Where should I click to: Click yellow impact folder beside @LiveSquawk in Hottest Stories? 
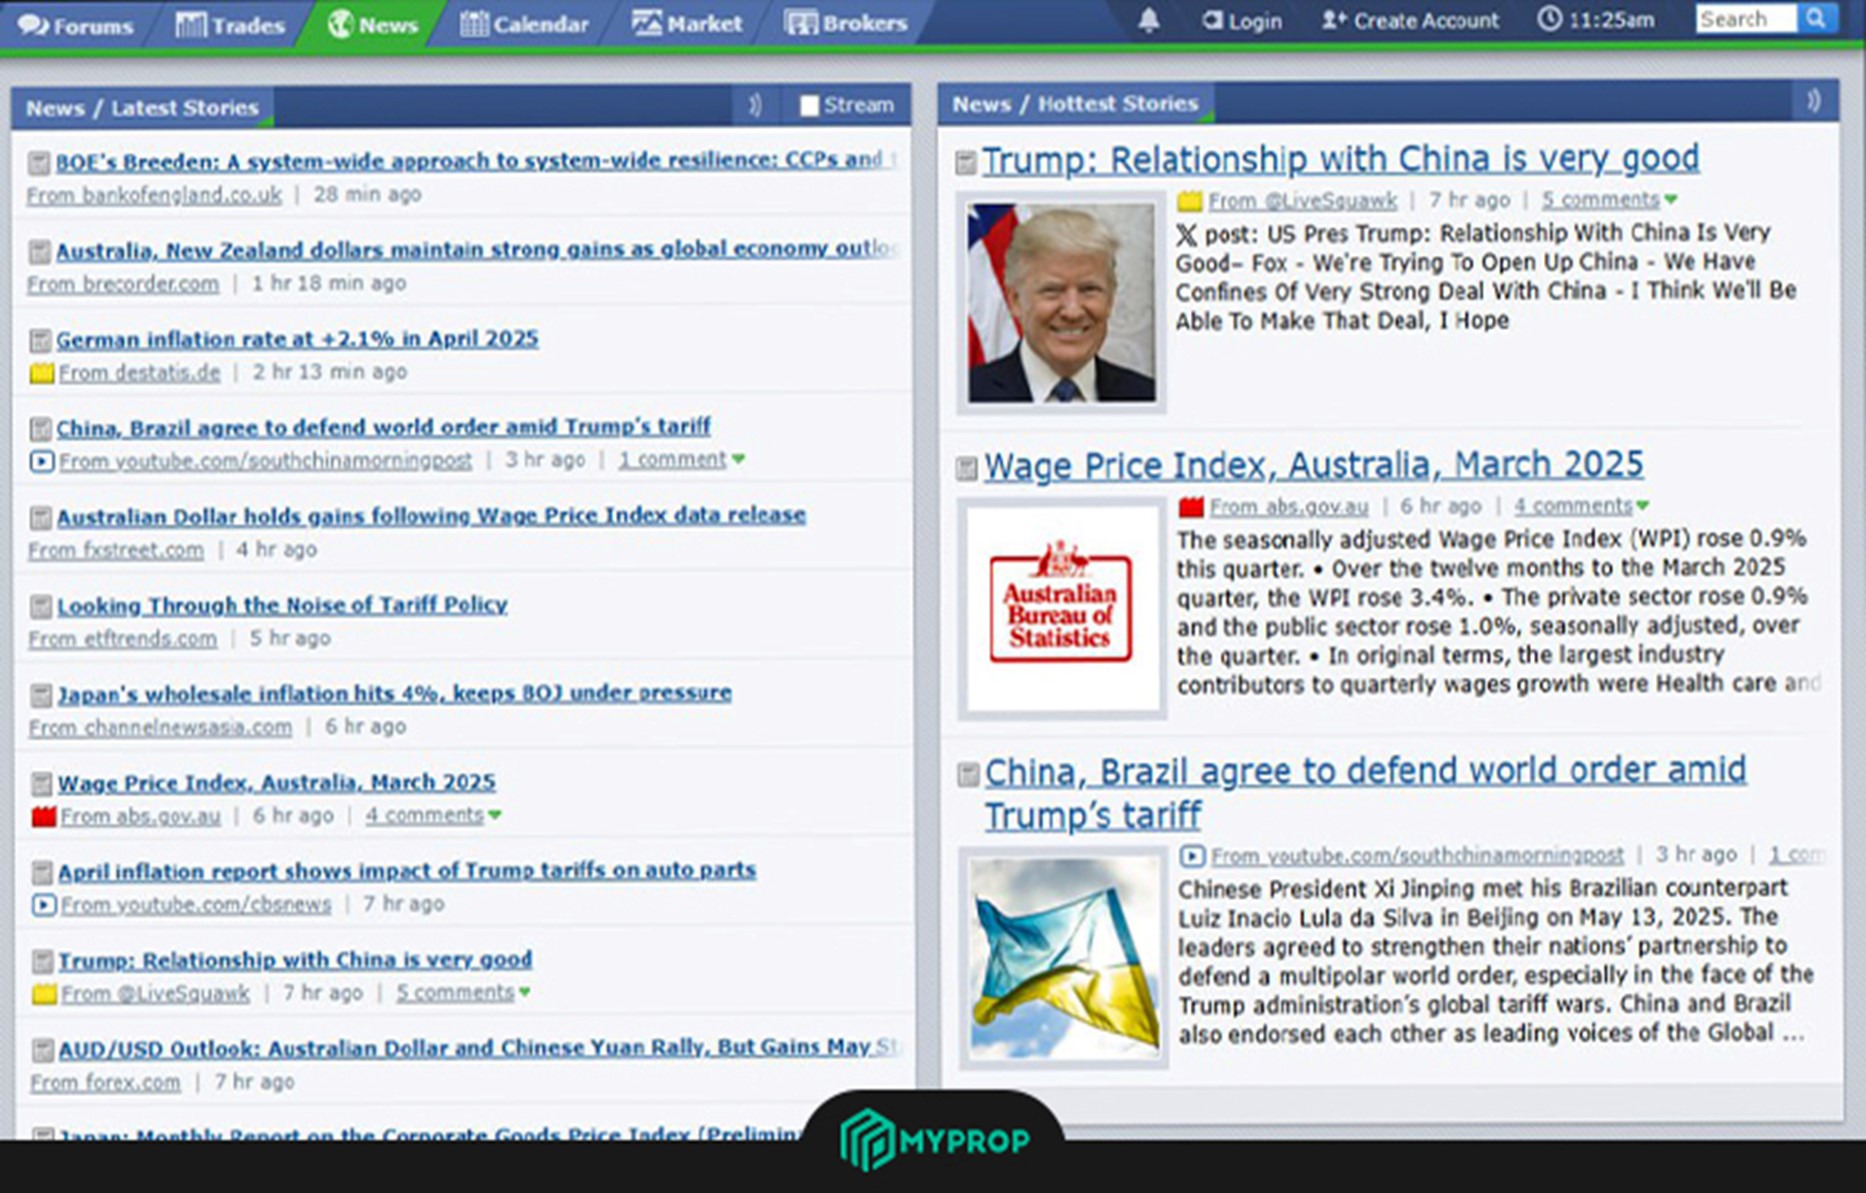[x=1189, y=201]
